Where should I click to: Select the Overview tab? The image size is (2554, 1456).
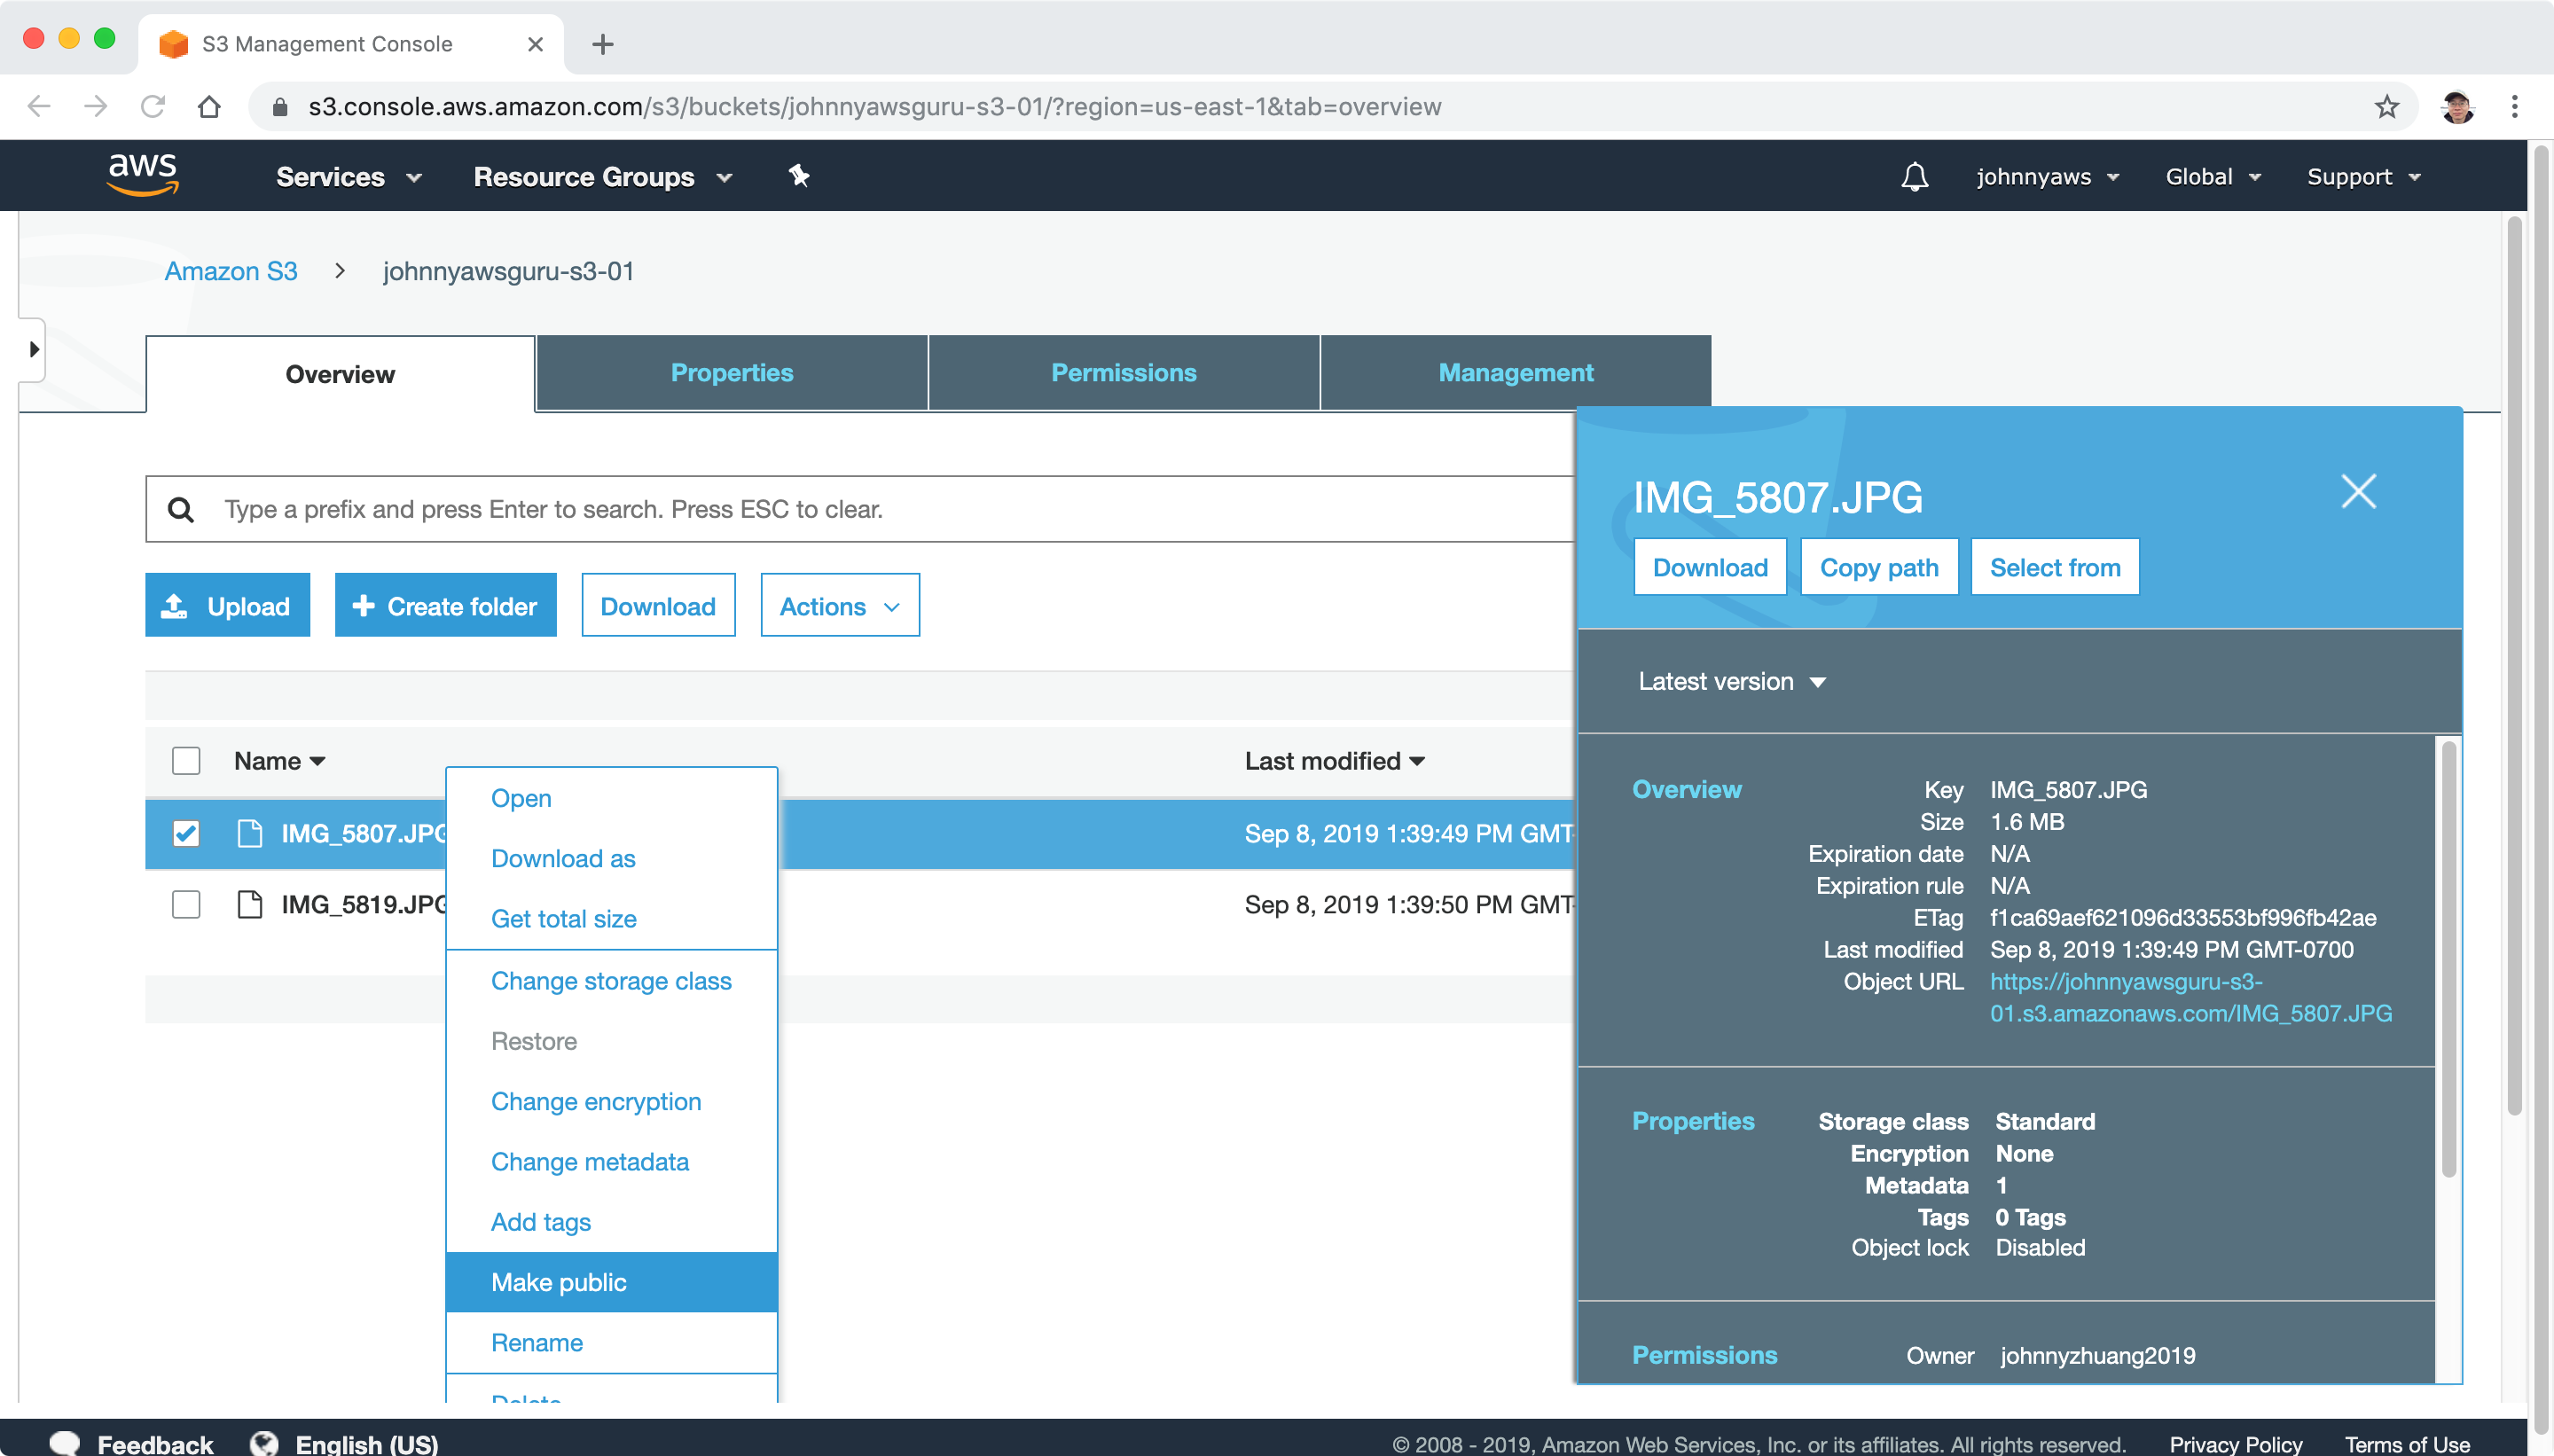[340, 374]
